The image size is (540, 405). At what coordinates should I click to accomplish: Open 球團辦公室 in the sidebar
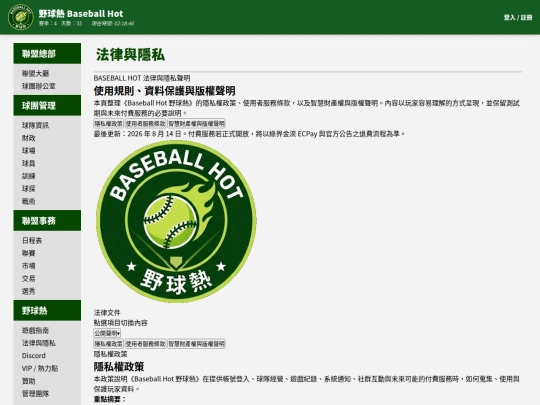pos(39,86)
